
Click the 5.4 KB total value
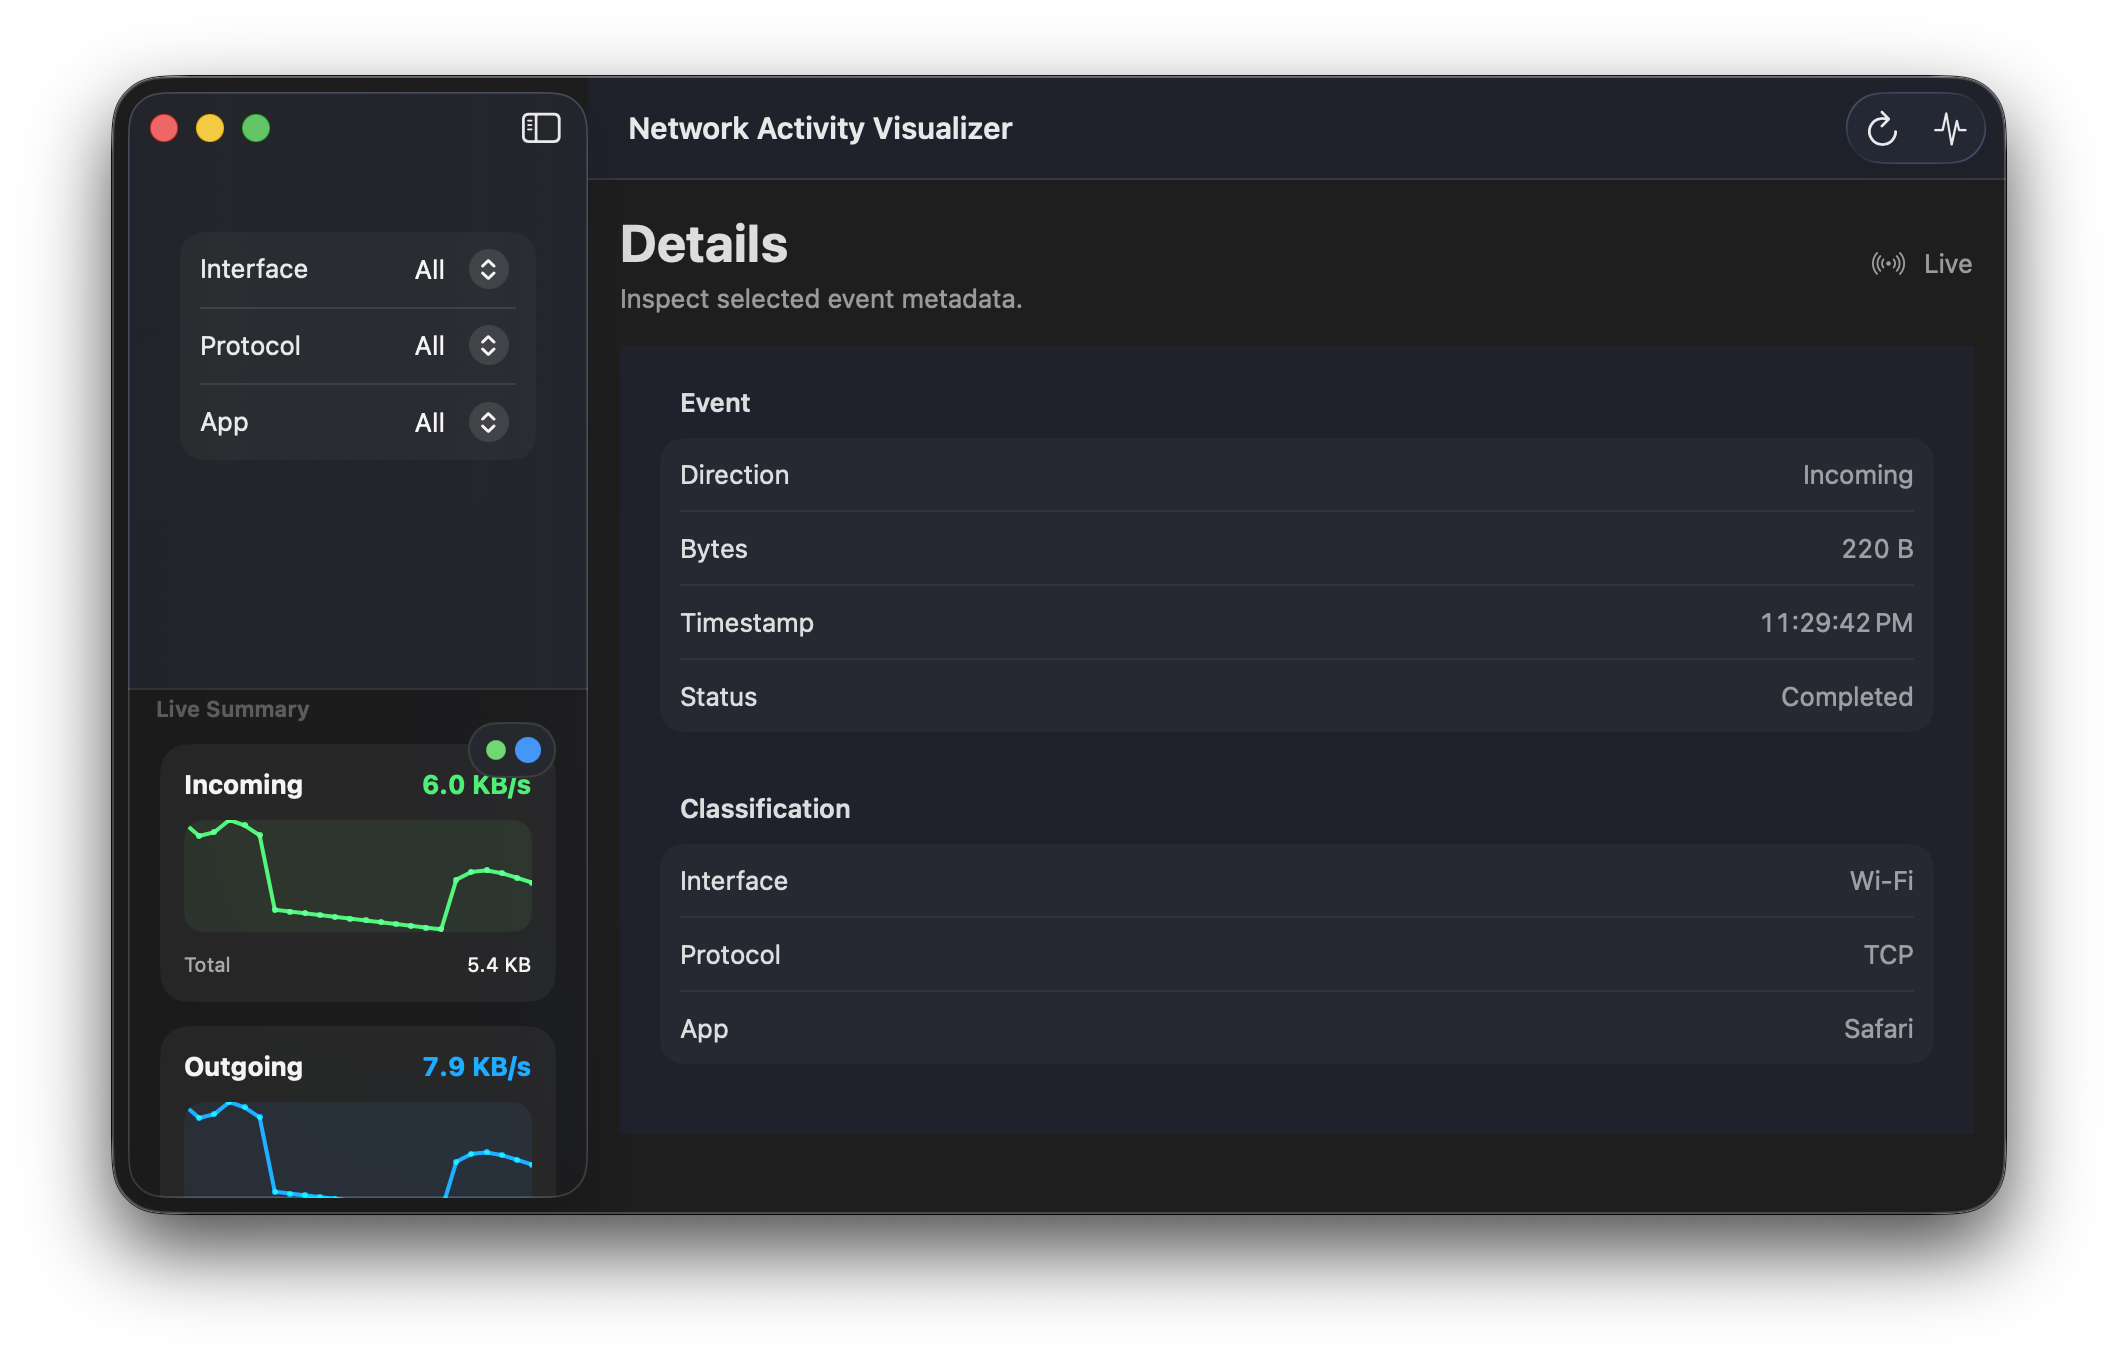pos(499,965)
